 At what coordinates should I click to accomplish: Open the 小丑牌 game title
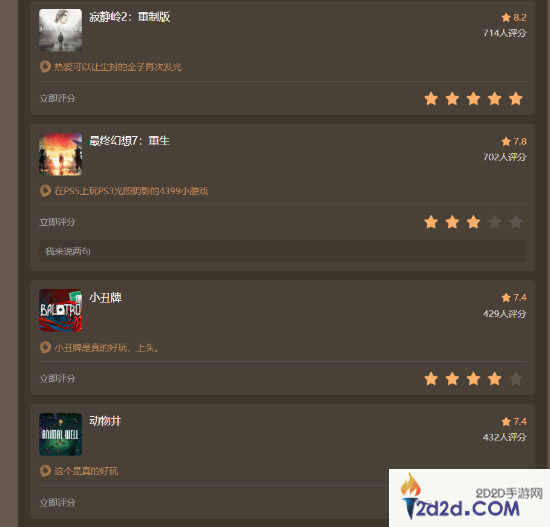pos(105,298)
